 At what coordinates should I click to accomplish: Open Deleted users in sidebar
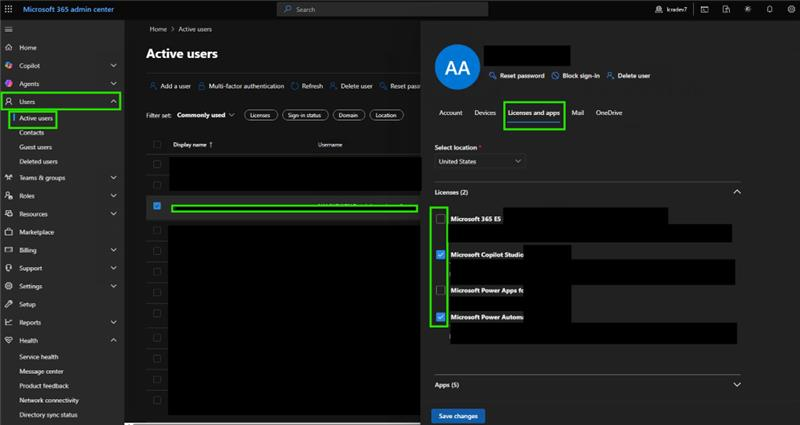coord(38,162)
